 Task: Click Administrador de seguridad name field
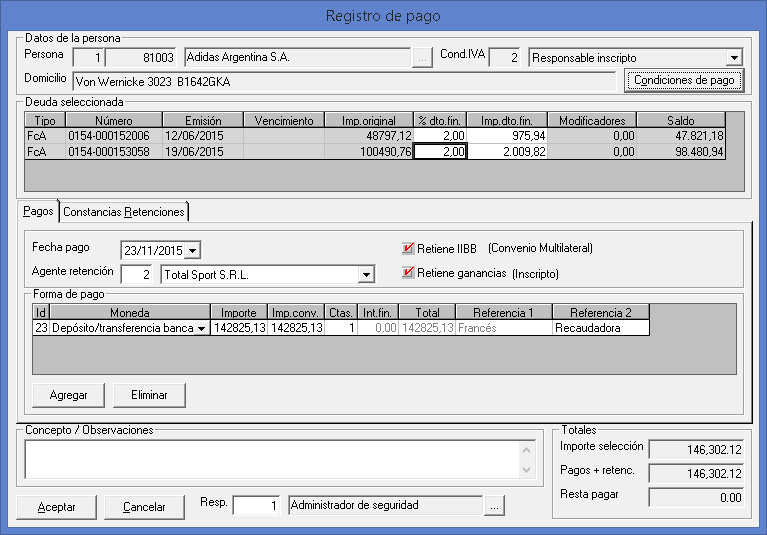(x=386, y=506)
